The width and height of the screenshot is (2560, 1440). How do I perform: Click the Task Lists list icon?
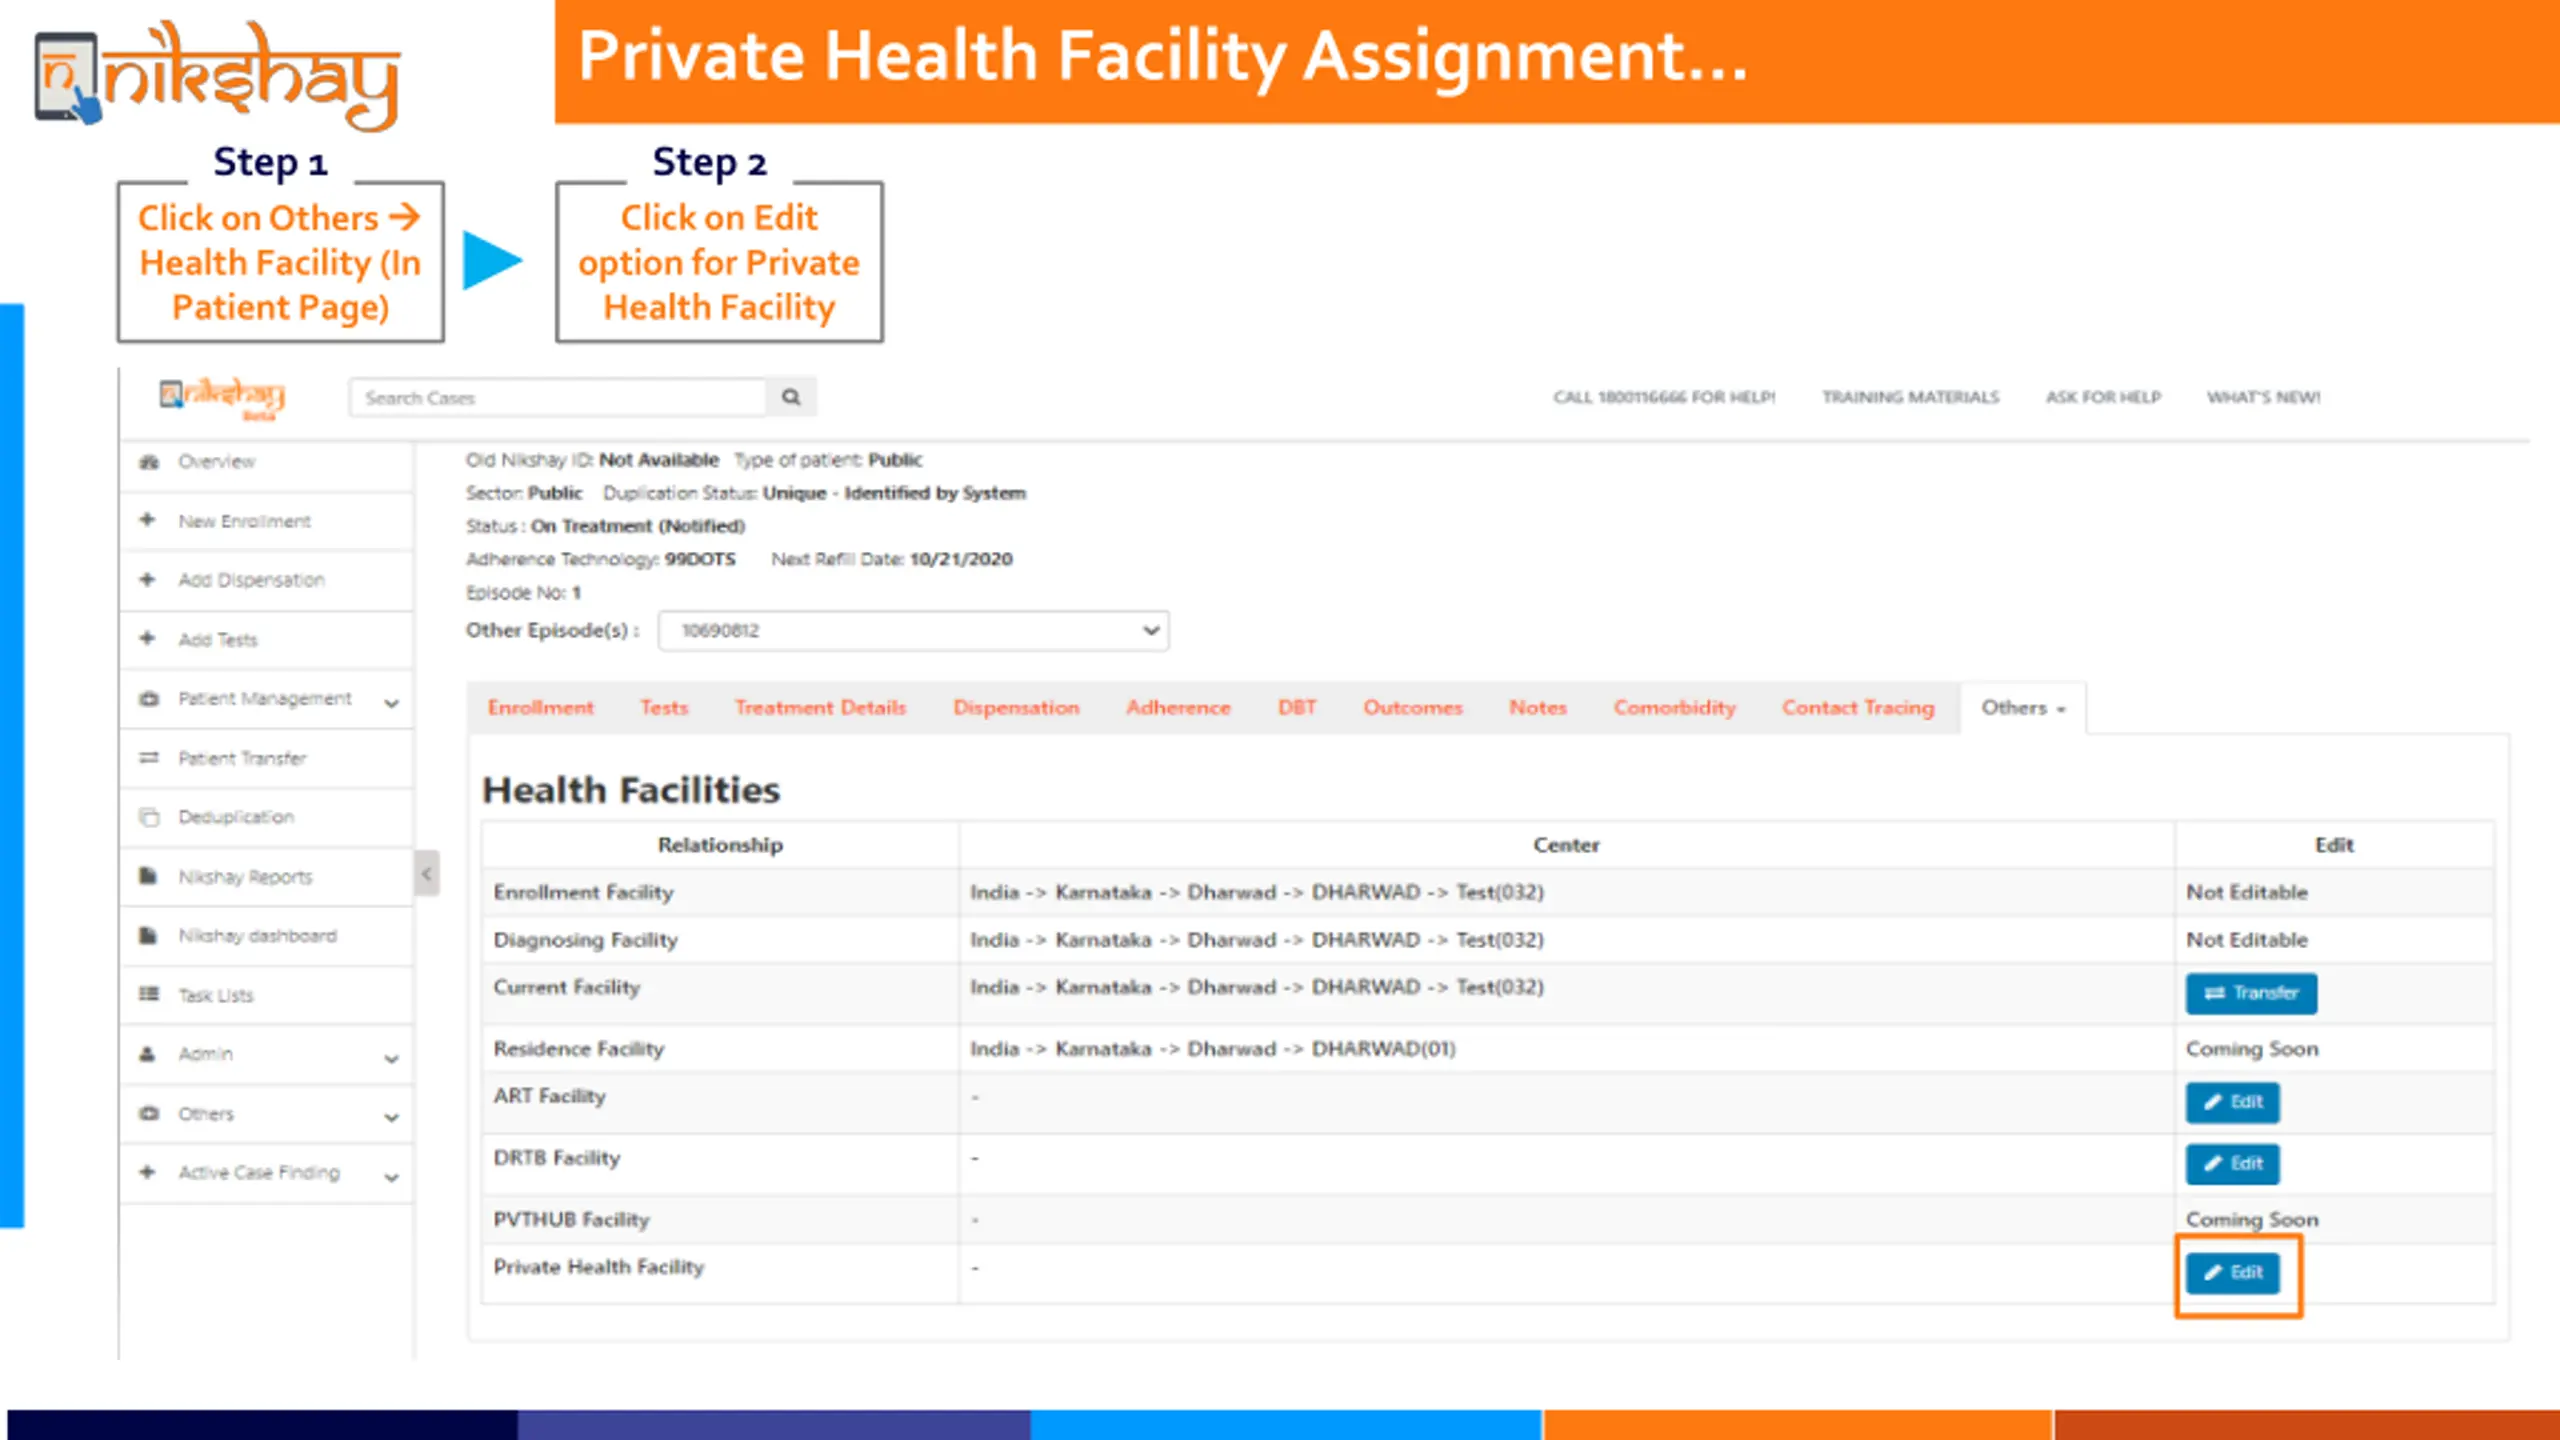click(x=149, y=994)
